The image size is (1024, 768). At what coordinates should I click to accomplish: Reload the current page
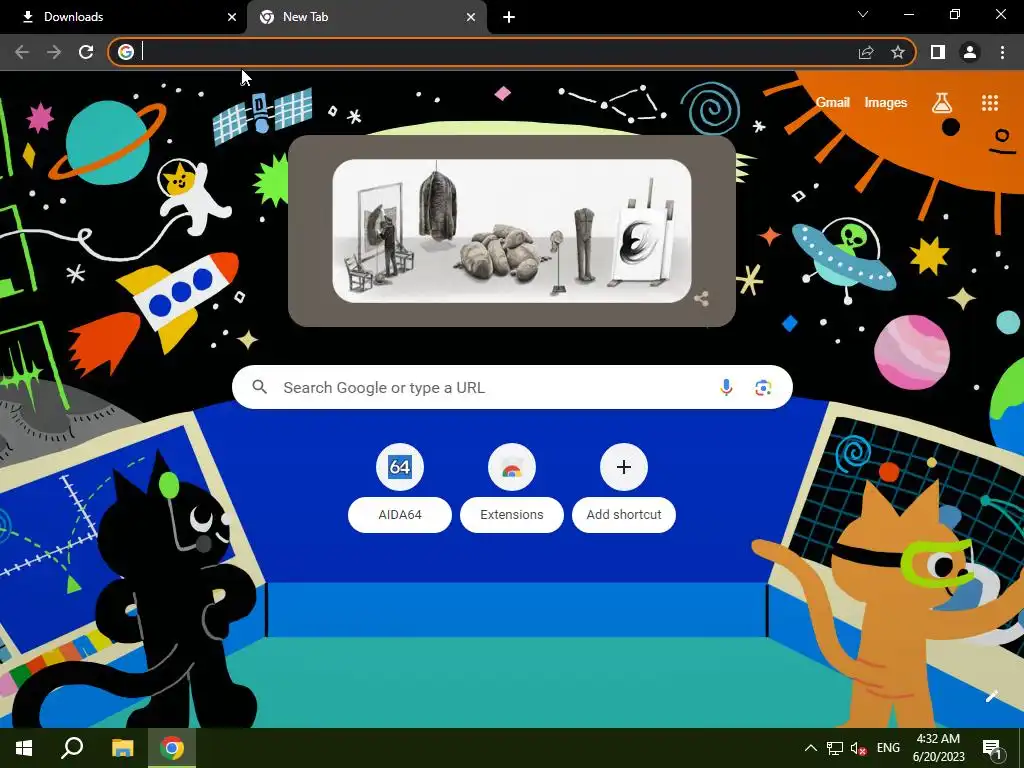coord(86,52)
